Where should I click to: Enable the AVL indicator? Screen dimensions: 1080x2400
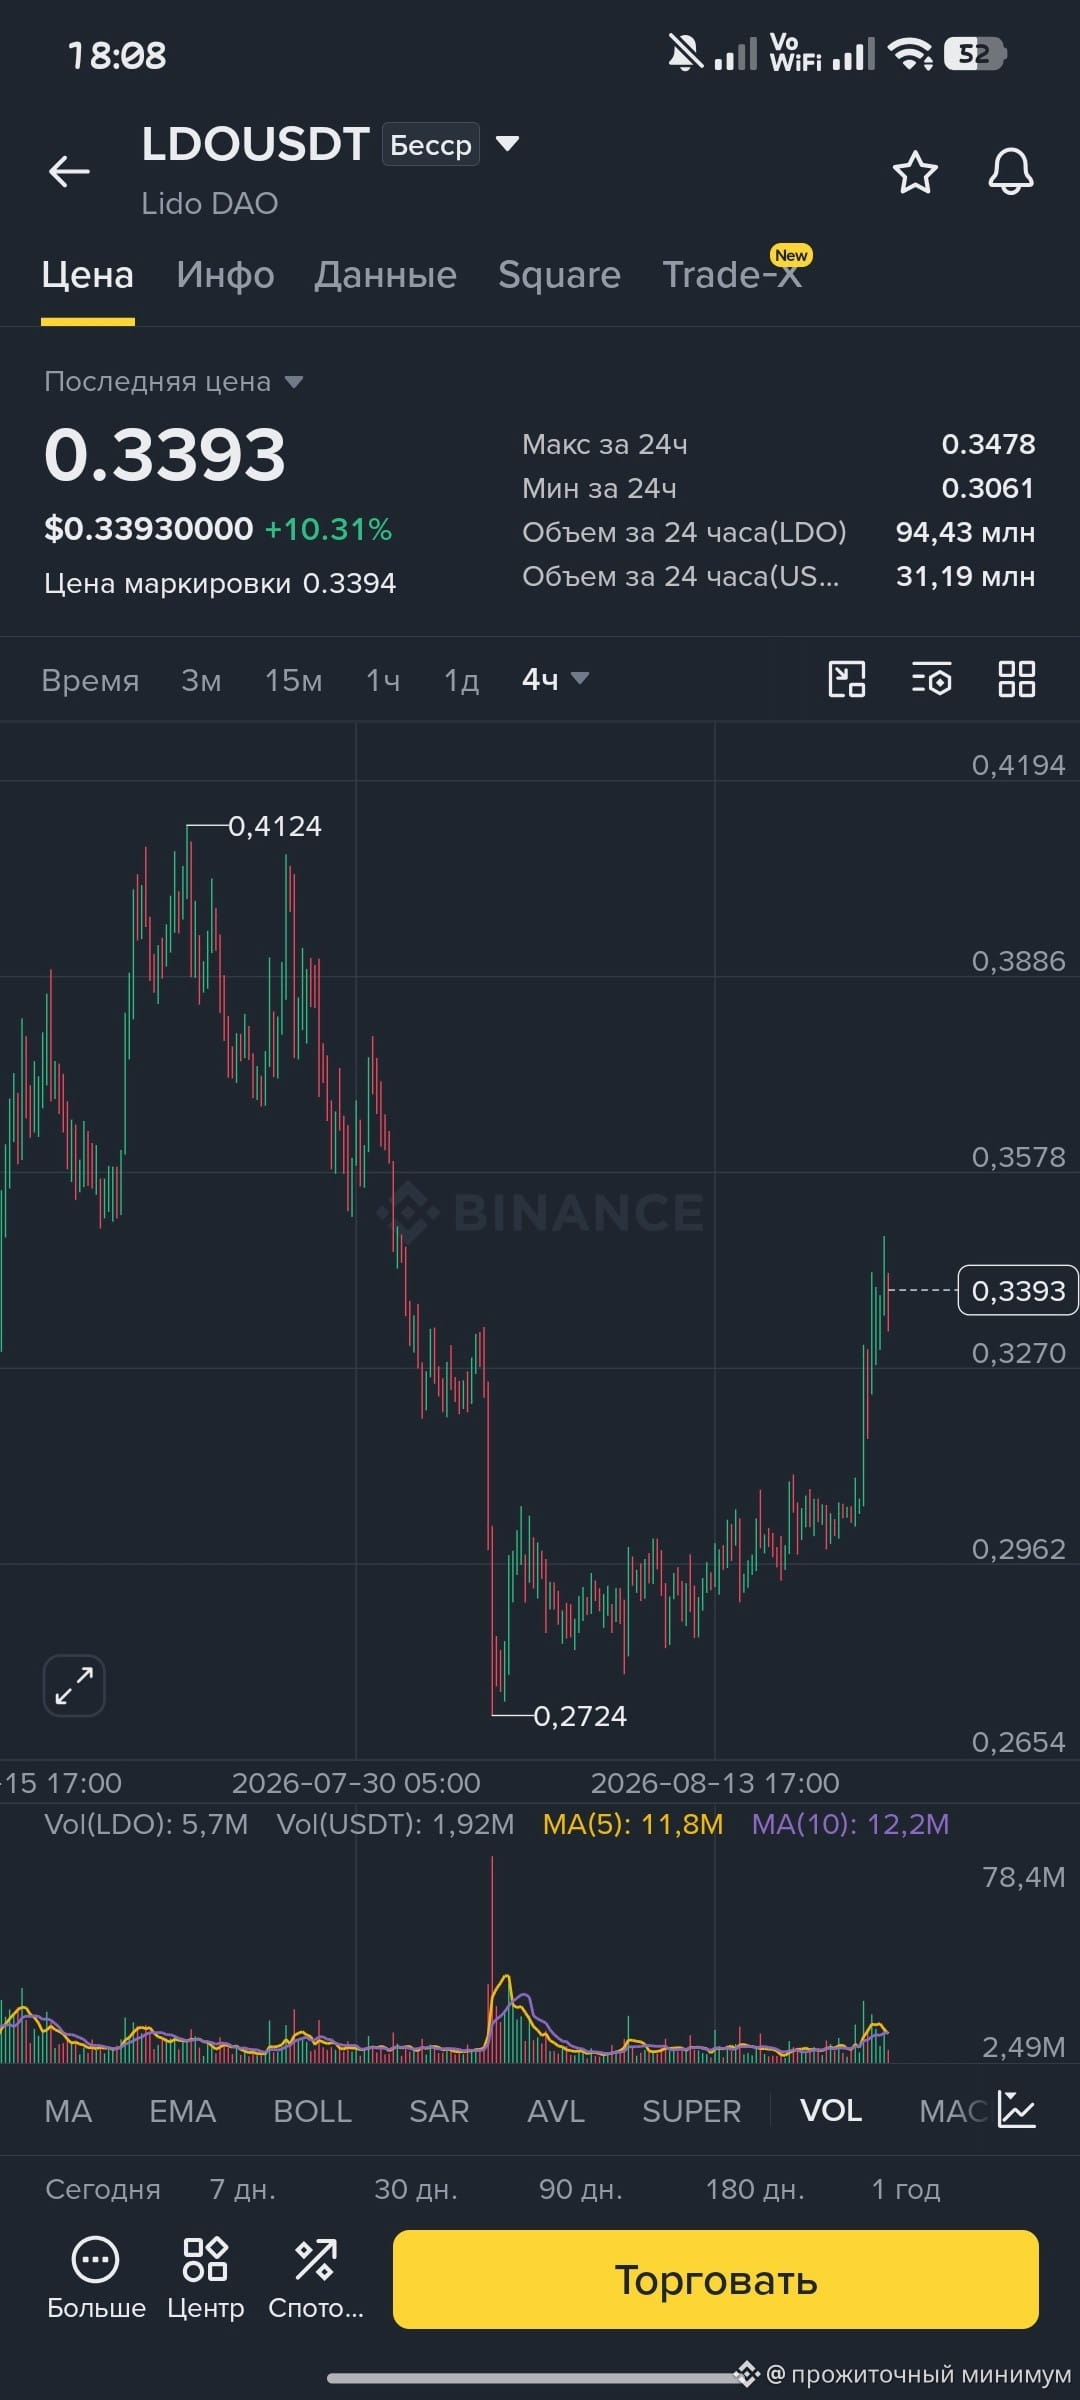click(x=556, y=2111)
